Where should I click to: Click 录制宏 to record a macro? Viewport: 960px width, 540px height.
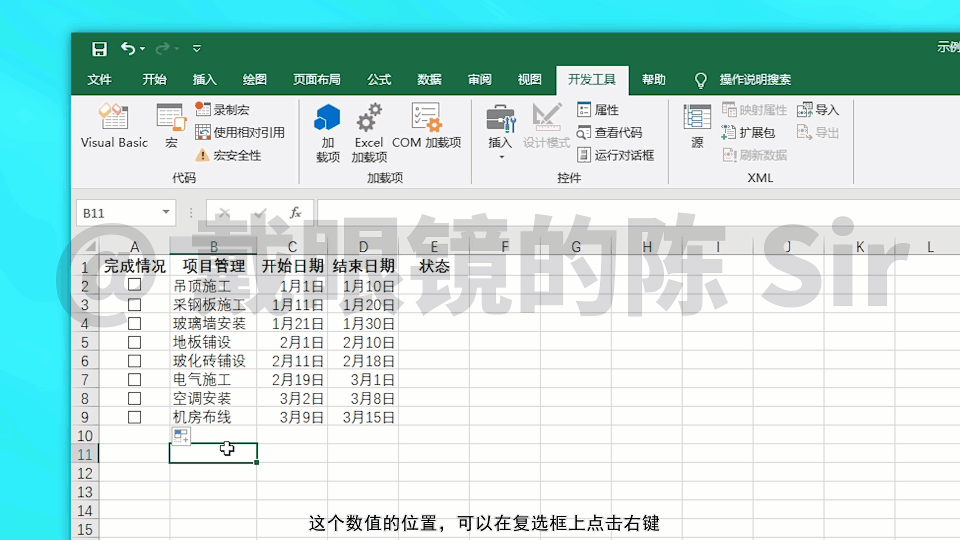coord(222,110)
